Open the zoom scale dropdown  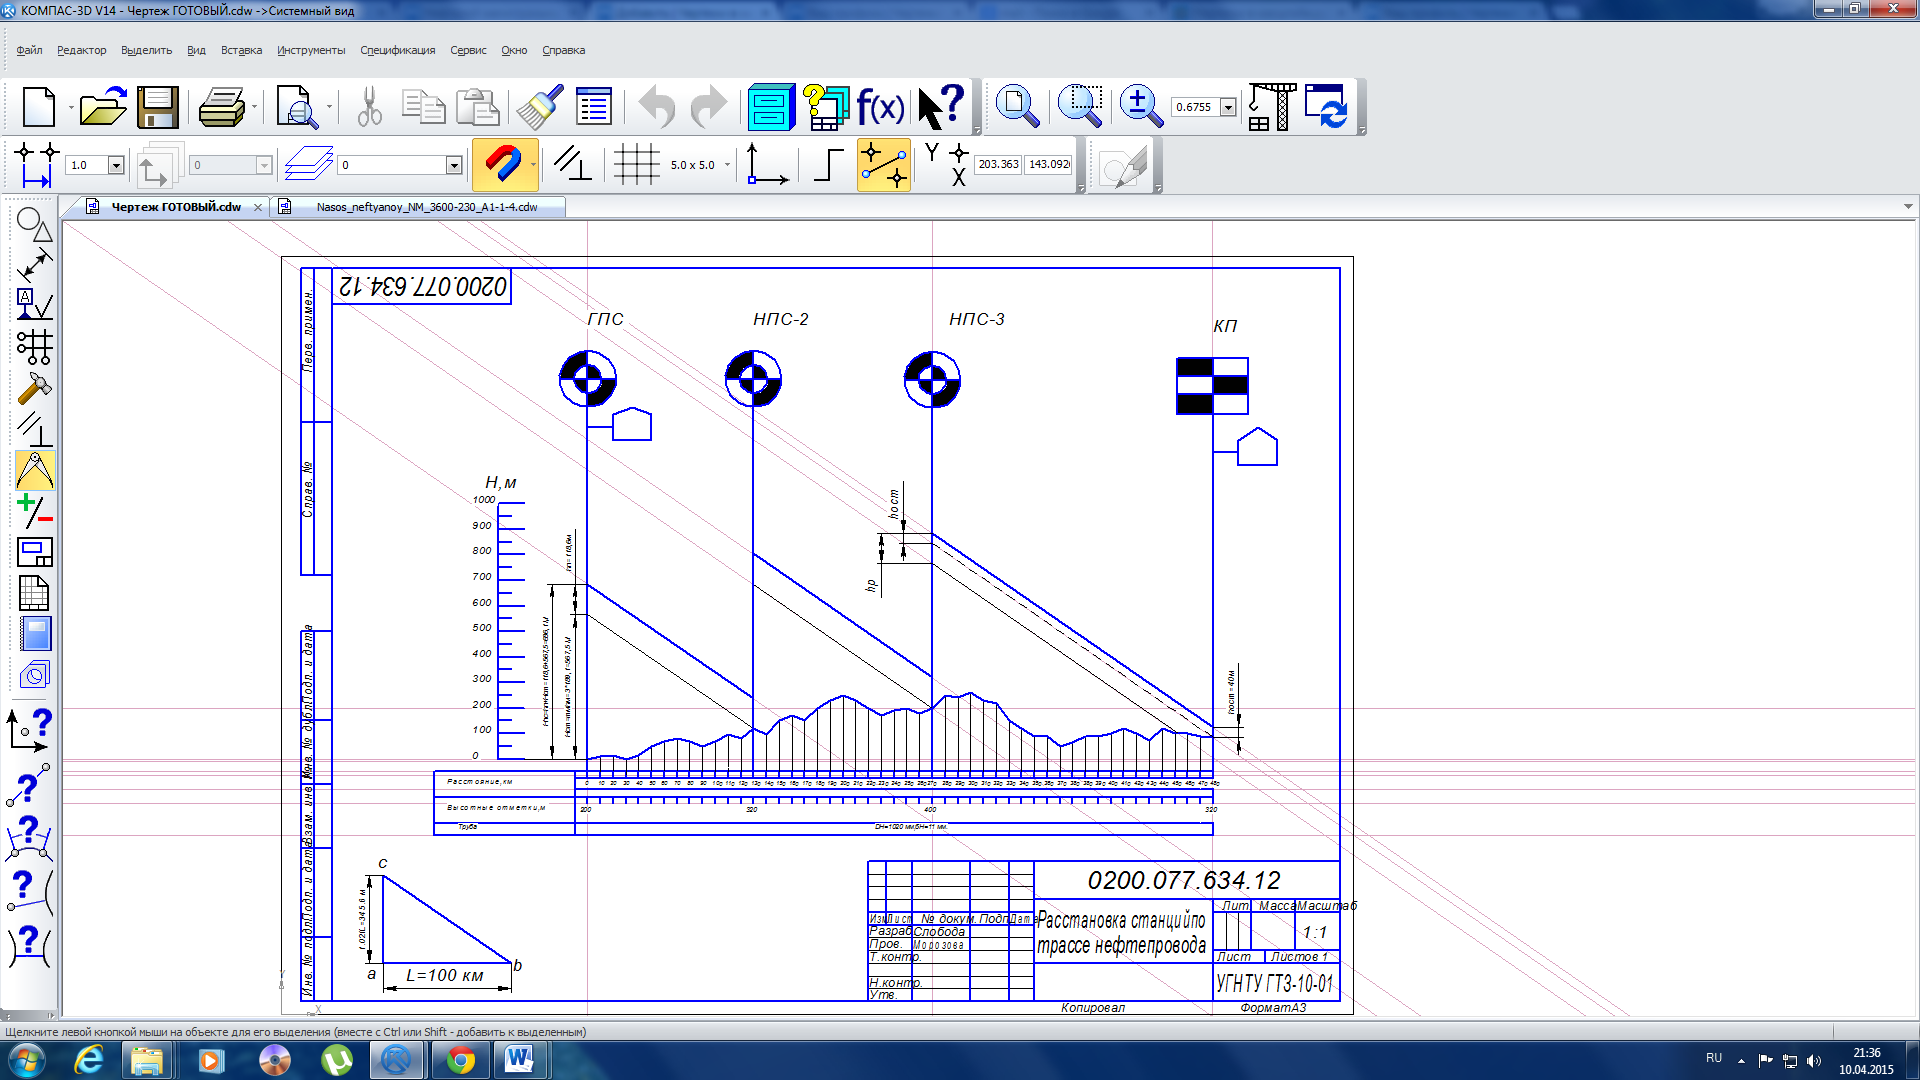1228,107
